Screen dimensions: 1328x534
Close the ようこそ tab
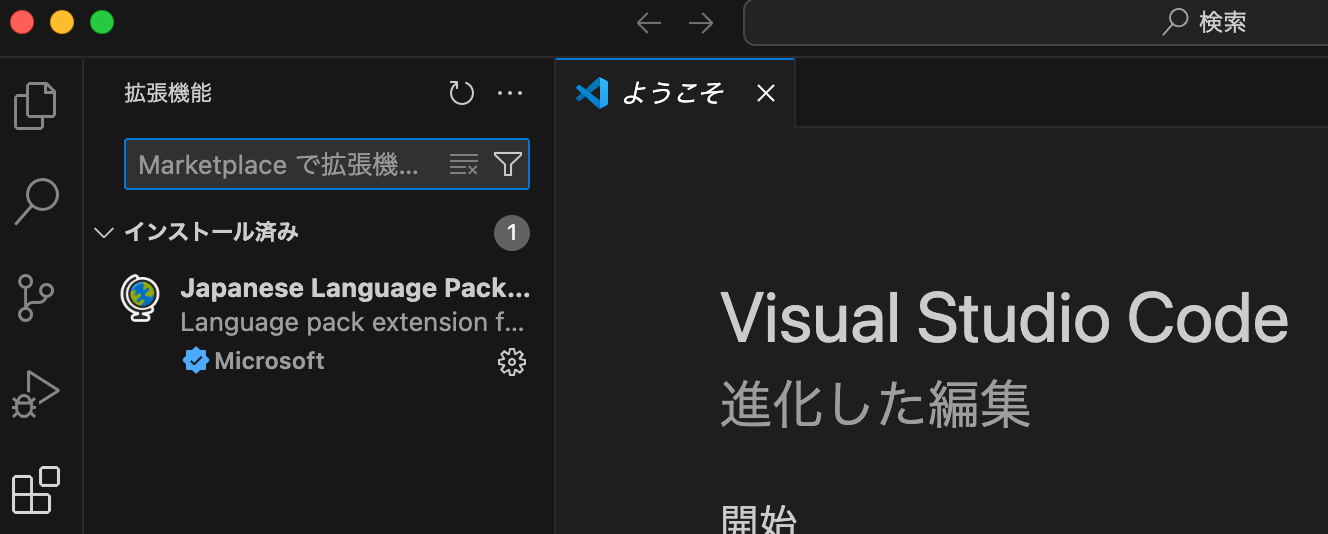coord(766,94)
